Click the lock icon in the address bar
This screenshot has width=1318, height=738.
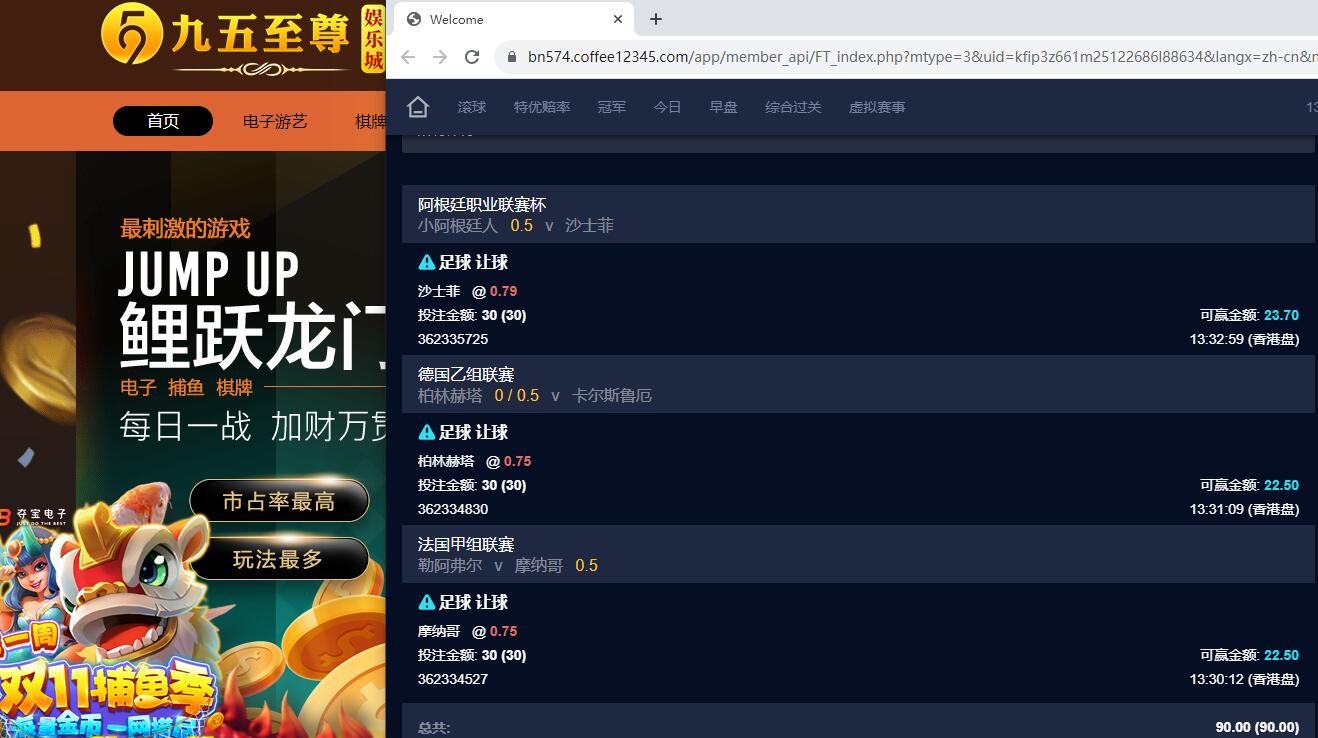click(x=511, y=57)
